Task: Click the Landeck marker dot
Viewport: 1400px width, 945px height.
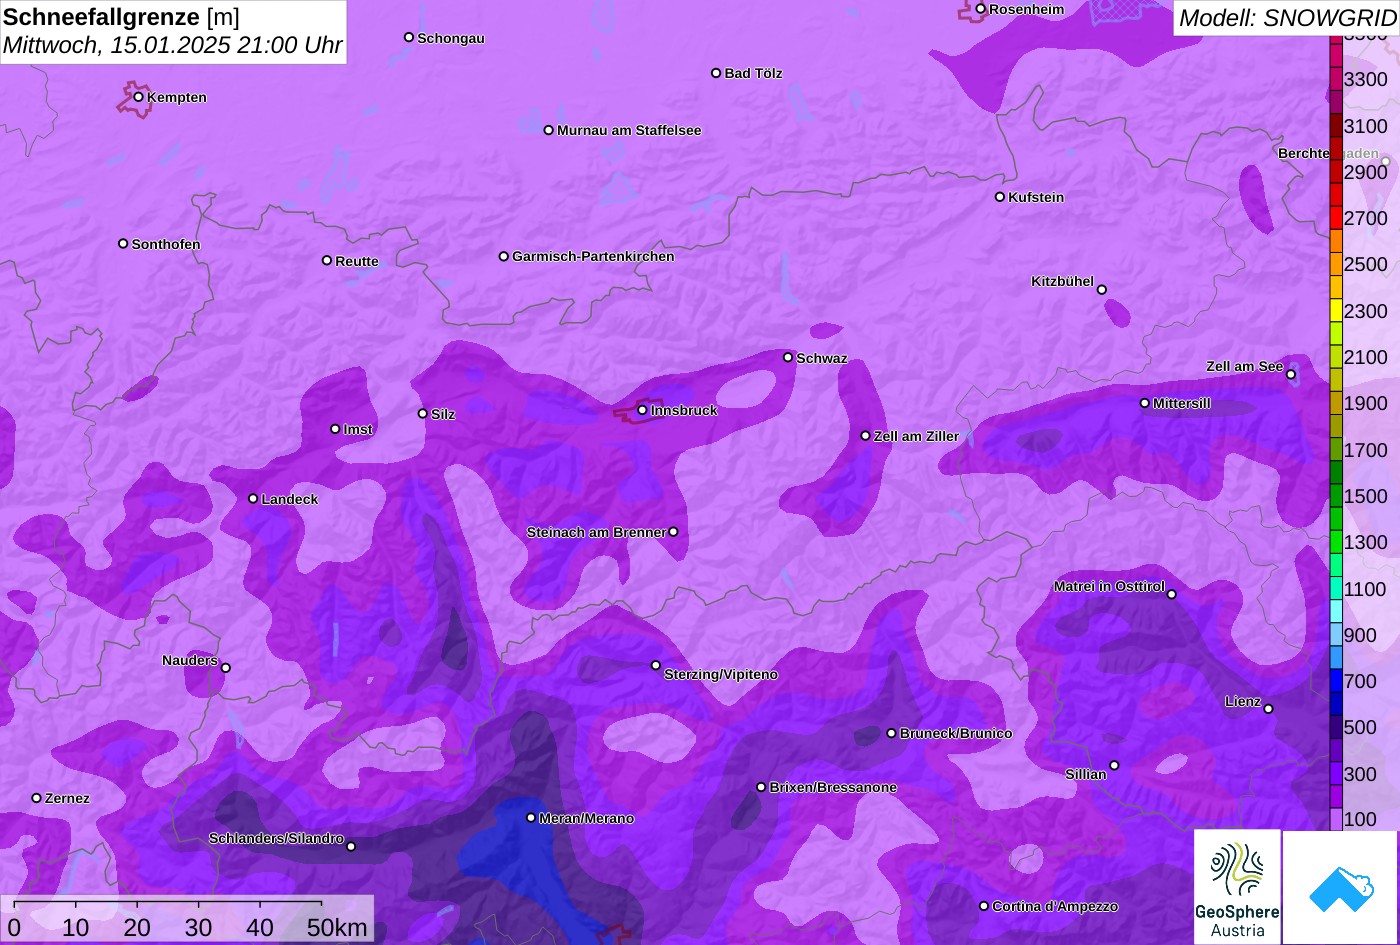Action: tap(253, 499)
